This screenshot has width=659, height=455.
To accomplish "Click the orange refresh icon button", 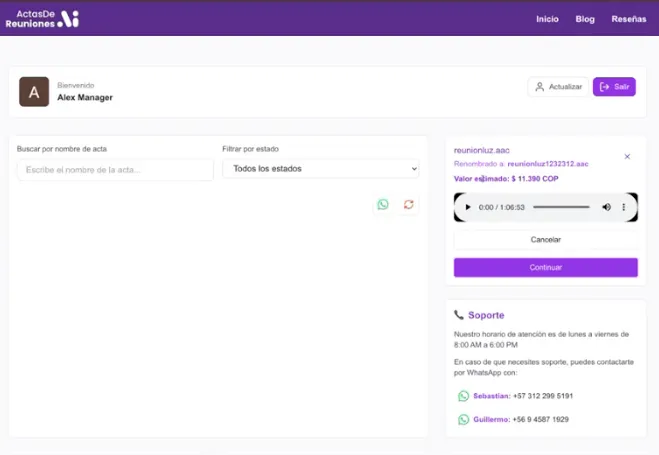I will [408, 204].
